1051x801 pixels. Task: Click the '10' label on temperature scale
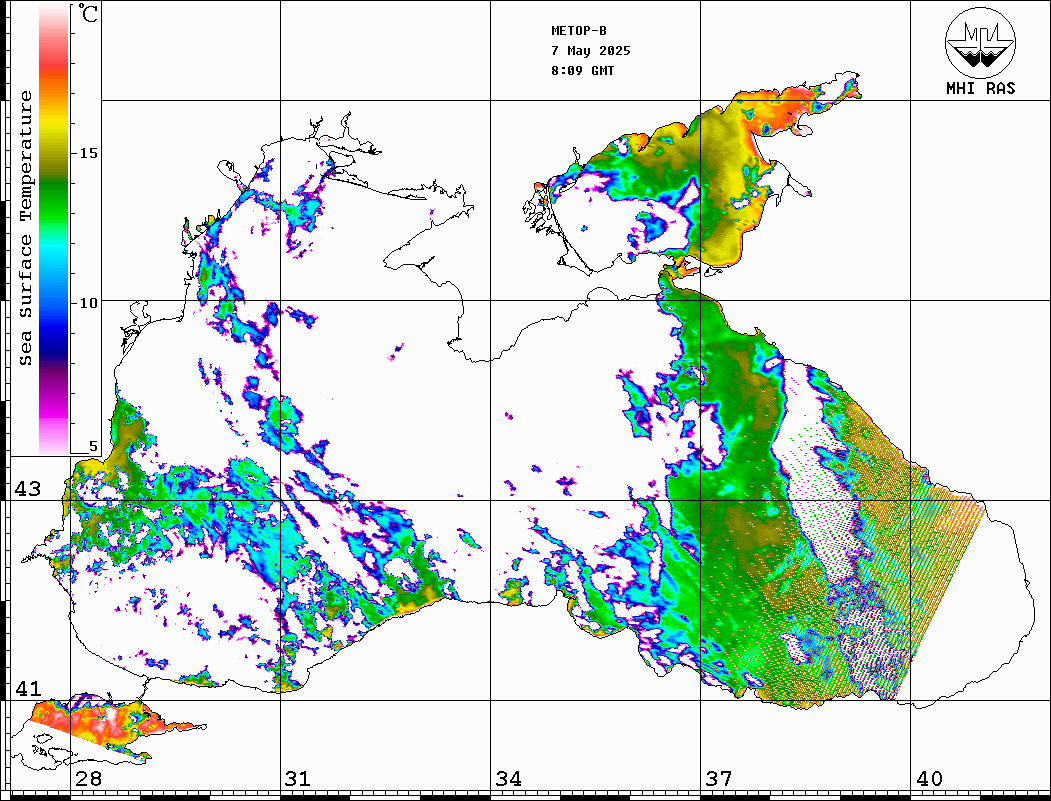[x=88, y=303]
